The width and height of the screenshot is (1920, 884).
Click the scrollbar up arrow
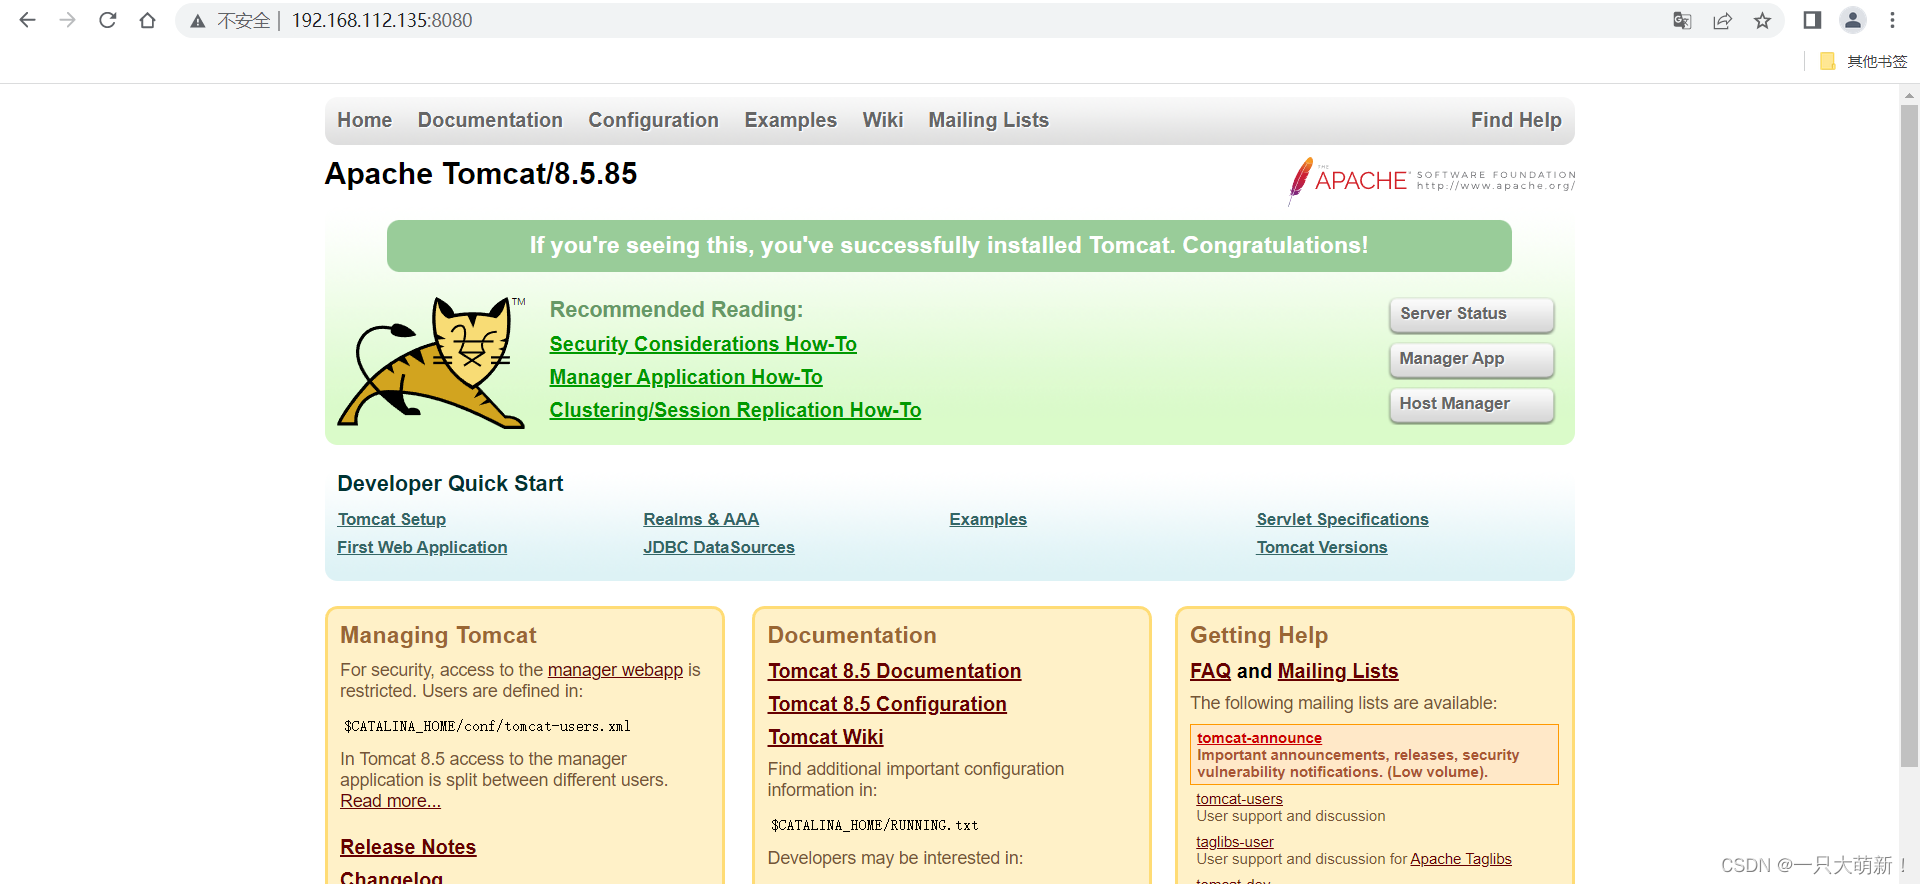[1909, 96]
